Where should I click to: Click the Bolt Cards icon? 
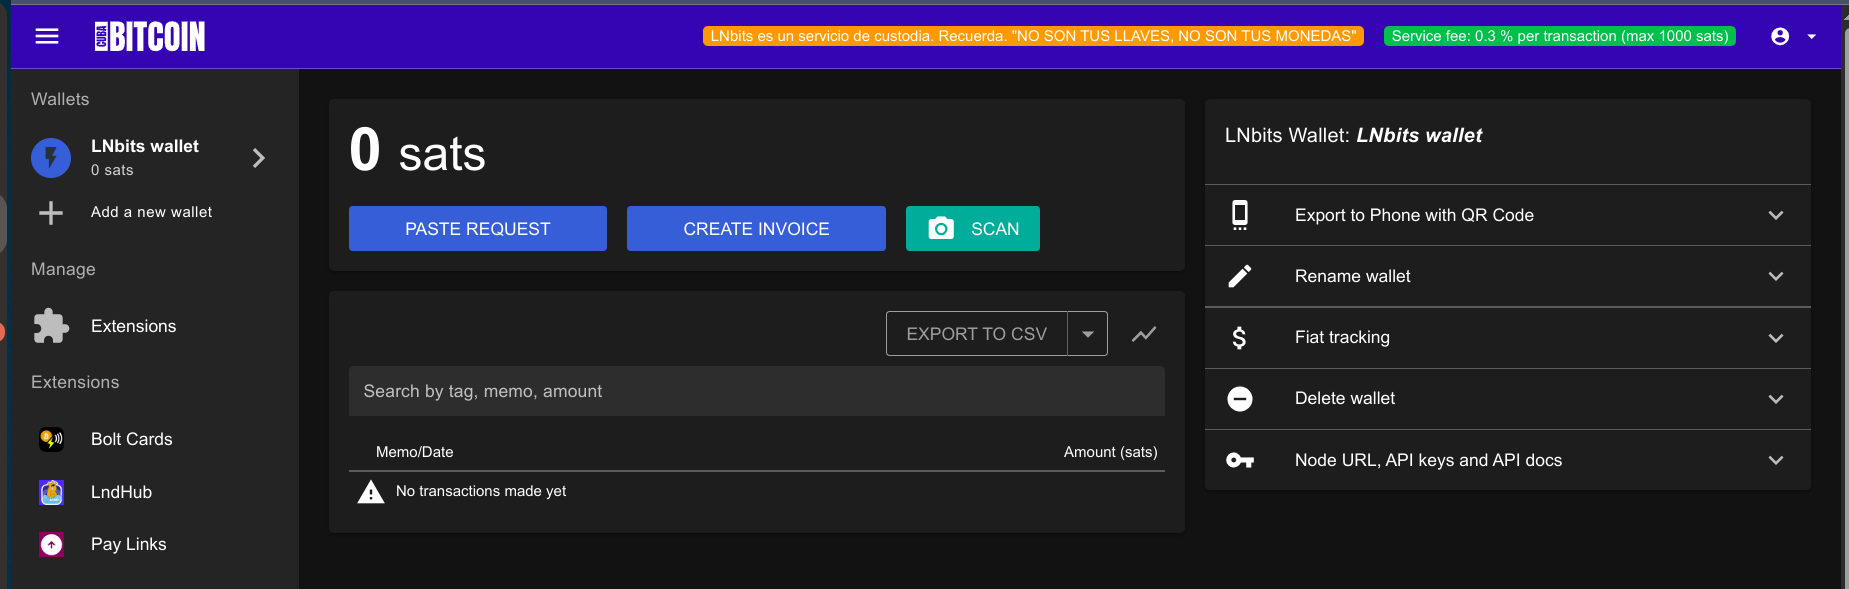point(51,439)
